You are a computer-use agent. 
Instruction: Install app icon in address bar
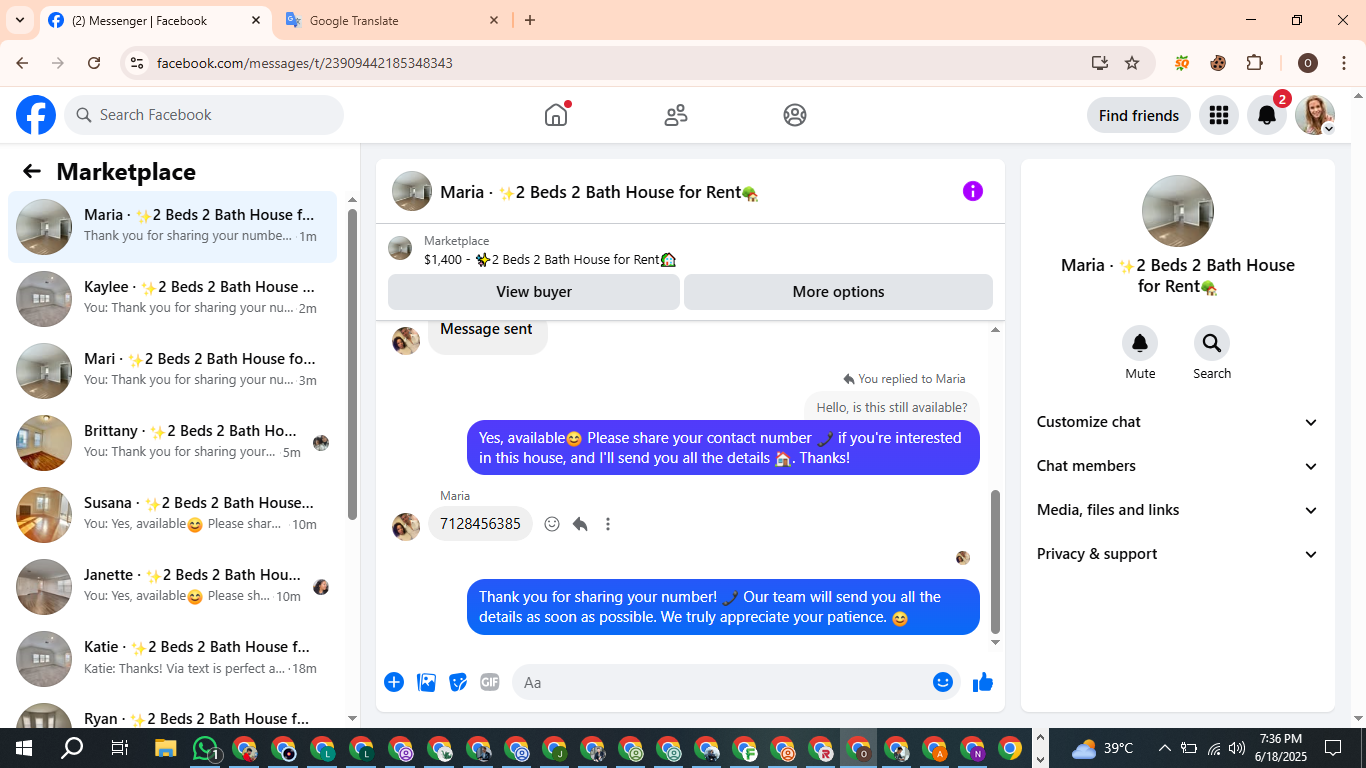click(x=1100, y=63)
